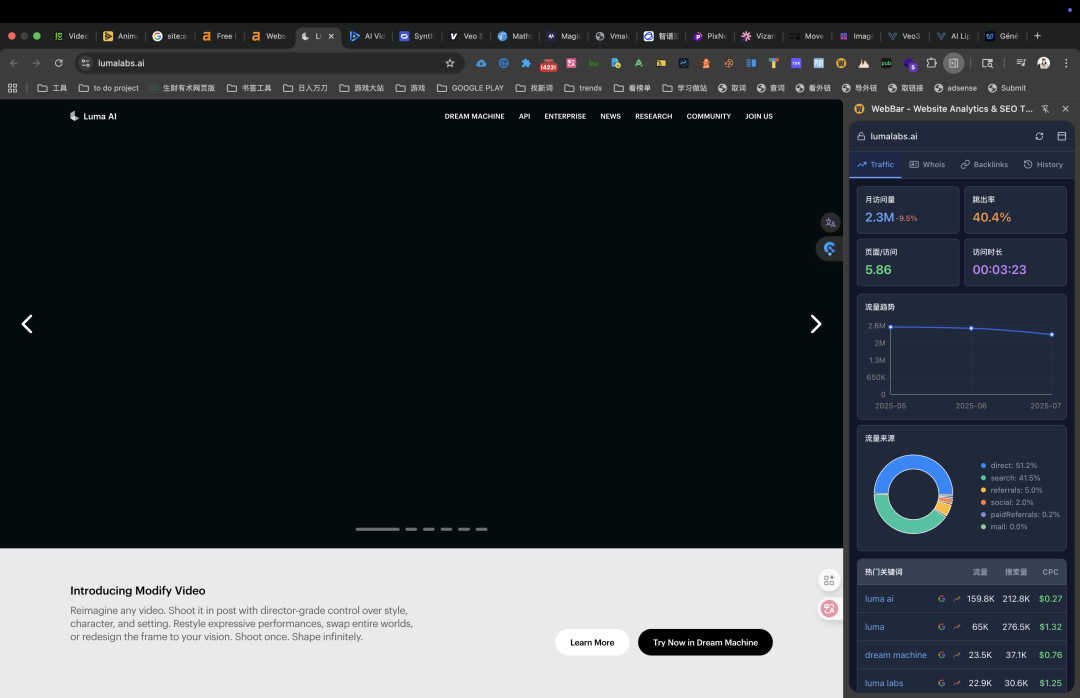This screenshot has height=698, width=1080.
Task: Click the monthly visits 2.3M card
Action: pos(907,210)
